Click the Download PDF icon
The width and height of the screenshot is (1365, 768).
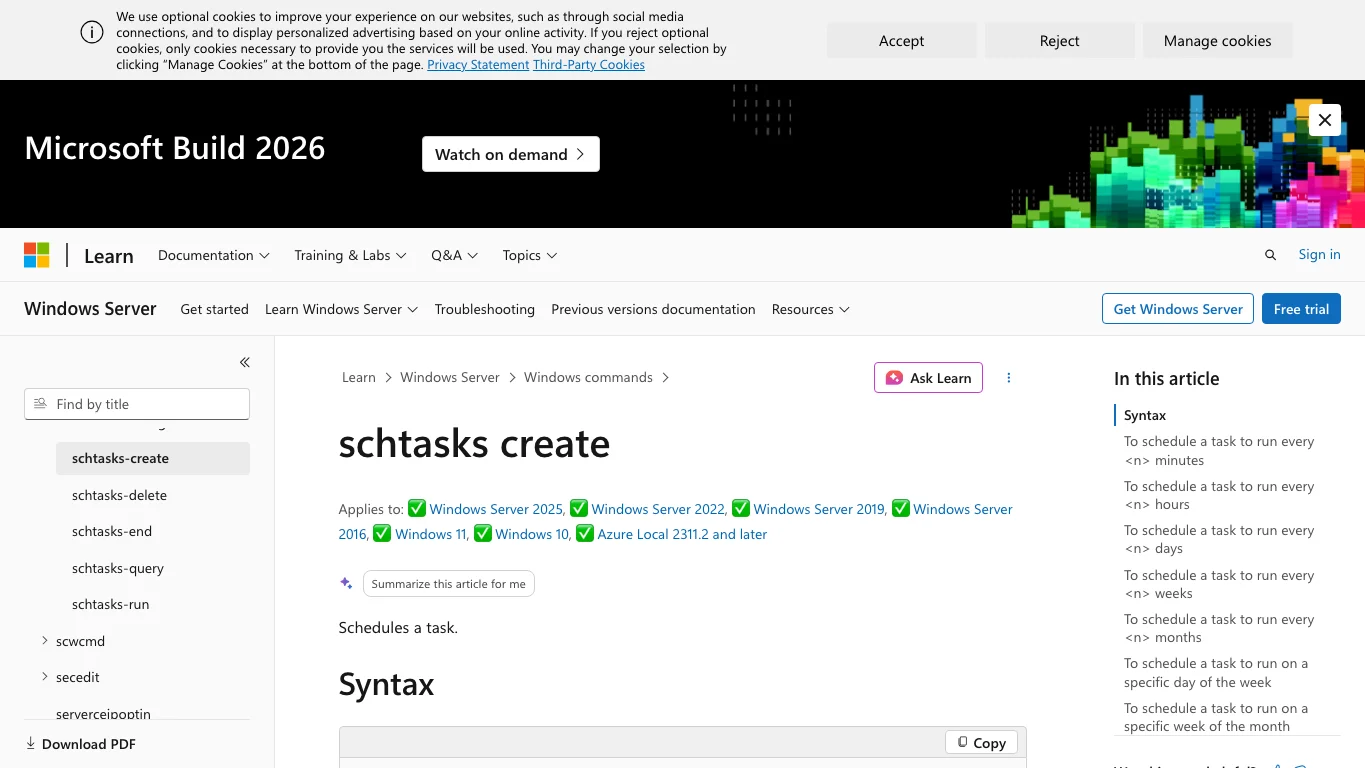pos(30,743)
